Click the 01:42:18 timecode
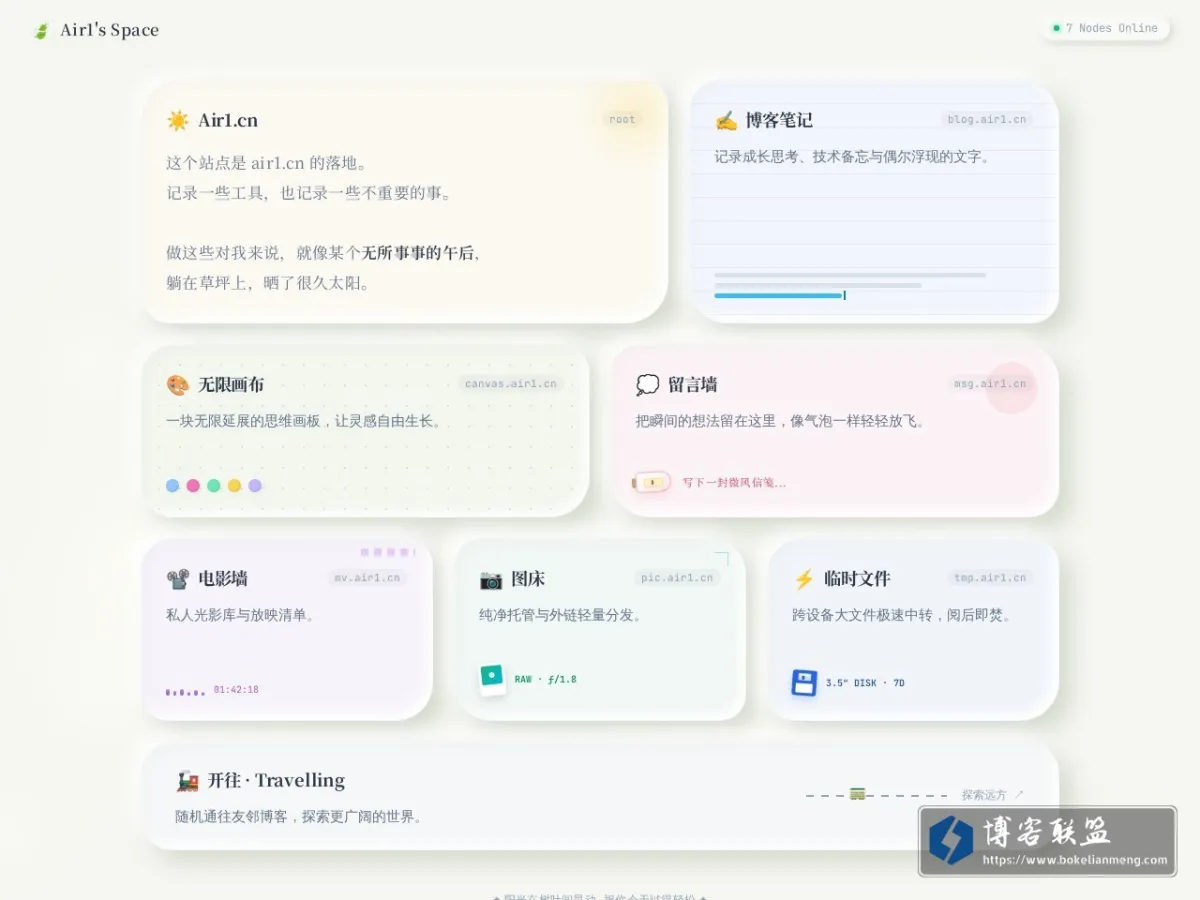 click(x=236, y=689)
